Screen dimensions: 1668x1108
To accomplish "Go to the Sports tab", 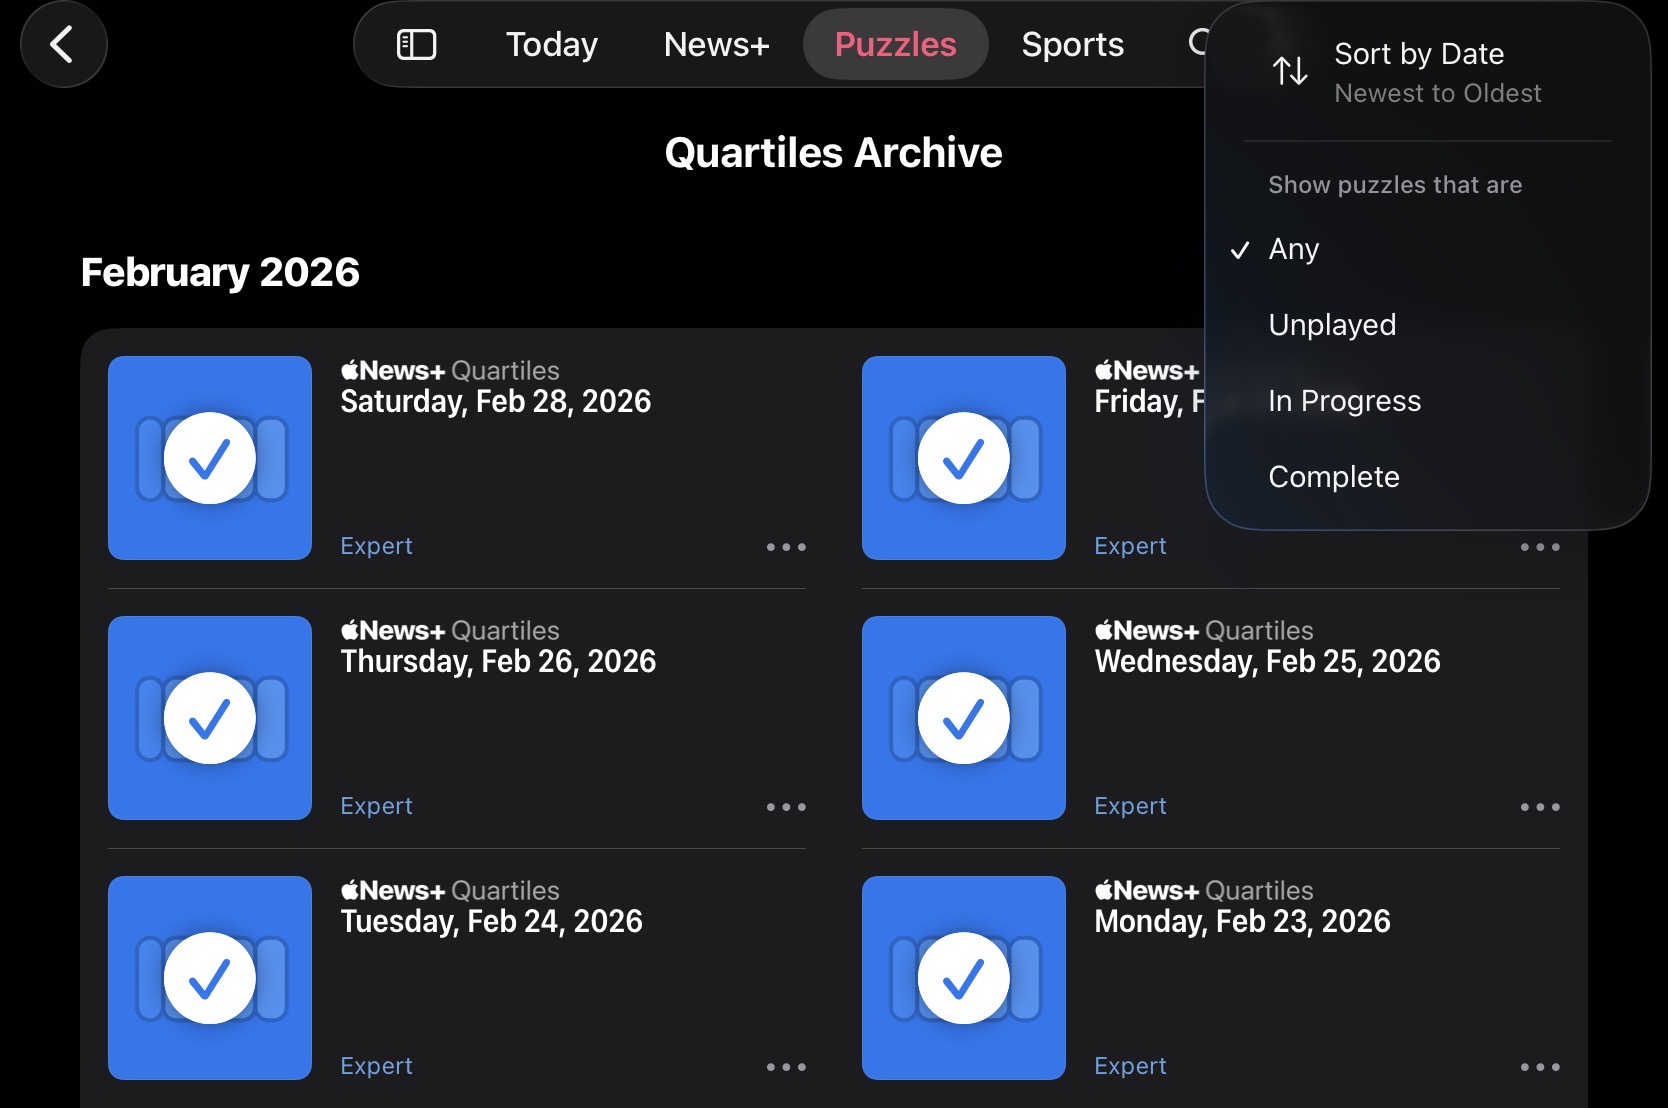I will [x=1072, y=45].
